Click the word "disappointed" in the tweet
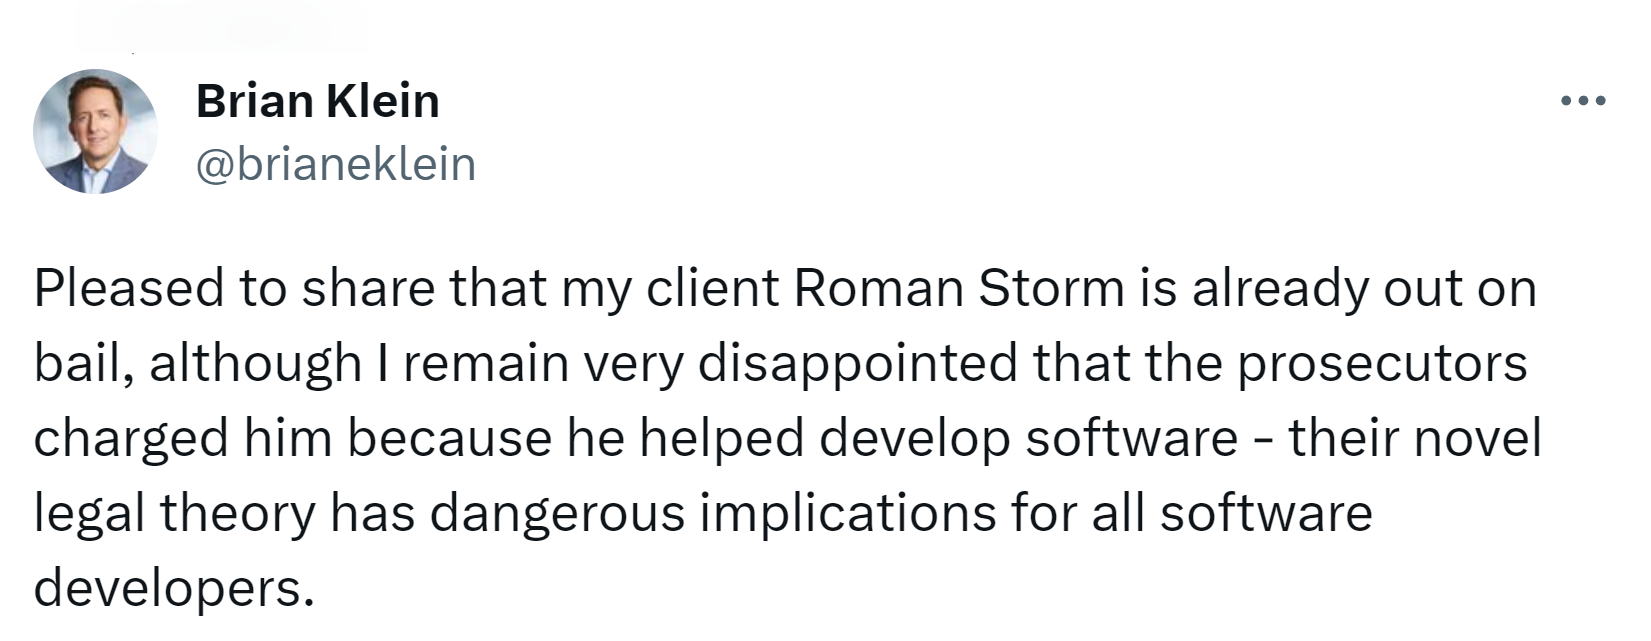This screenshot has width=1651, height=641. (x=857, y=364)
